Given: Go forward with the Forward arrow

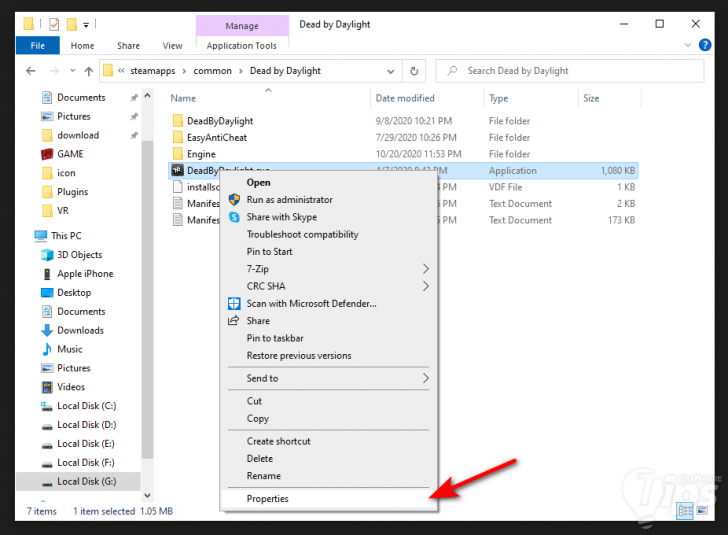Looking at the screenshot, I should (x=54, y=71).
